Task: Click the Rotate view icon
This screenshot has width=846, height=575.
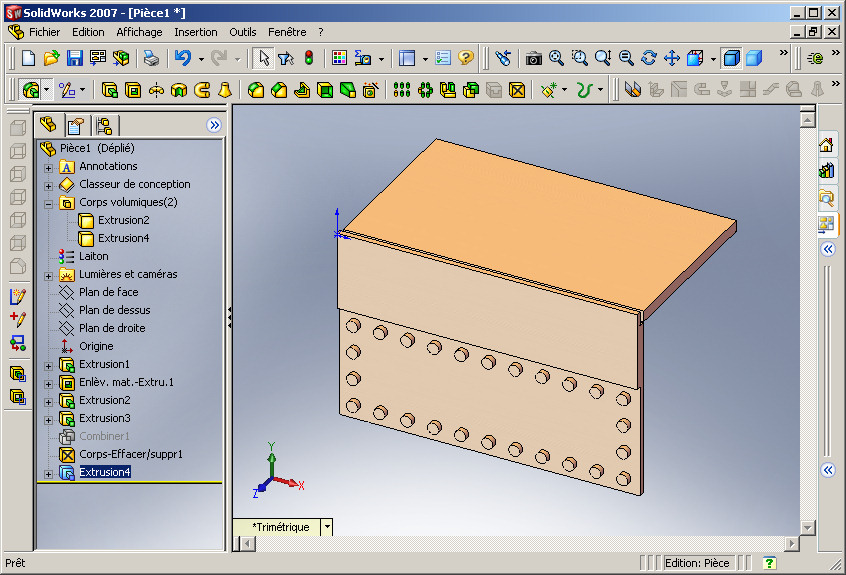Action: (649, 58)
